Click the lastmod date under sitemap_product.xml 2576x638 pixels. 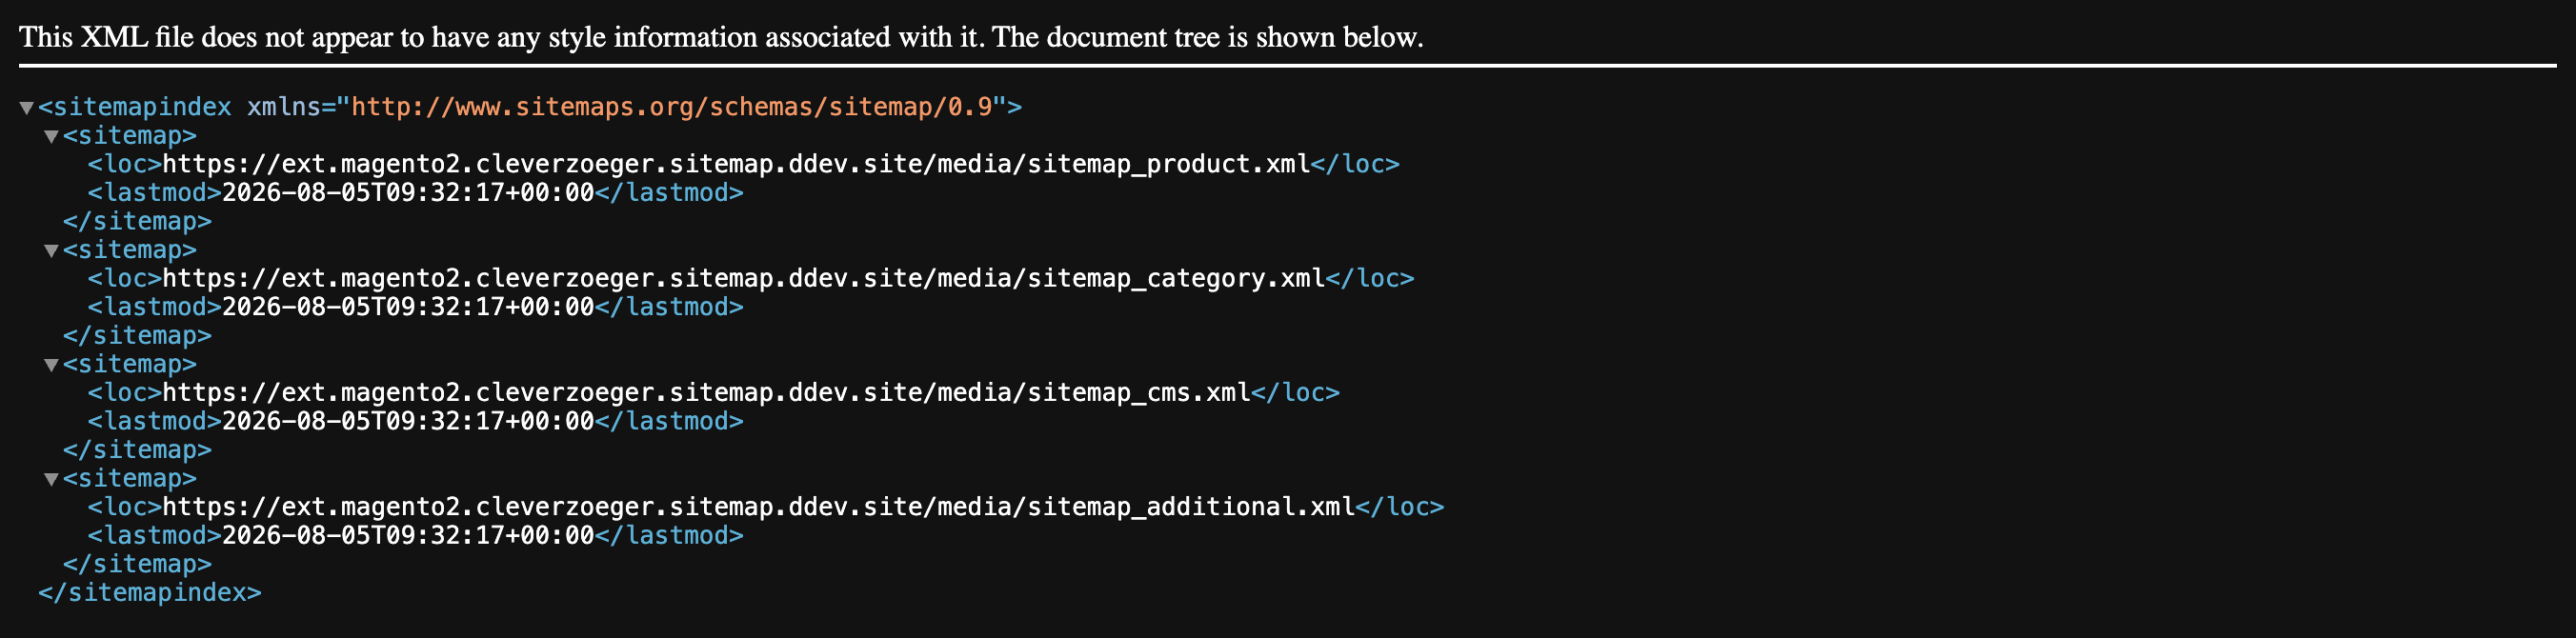408,193
